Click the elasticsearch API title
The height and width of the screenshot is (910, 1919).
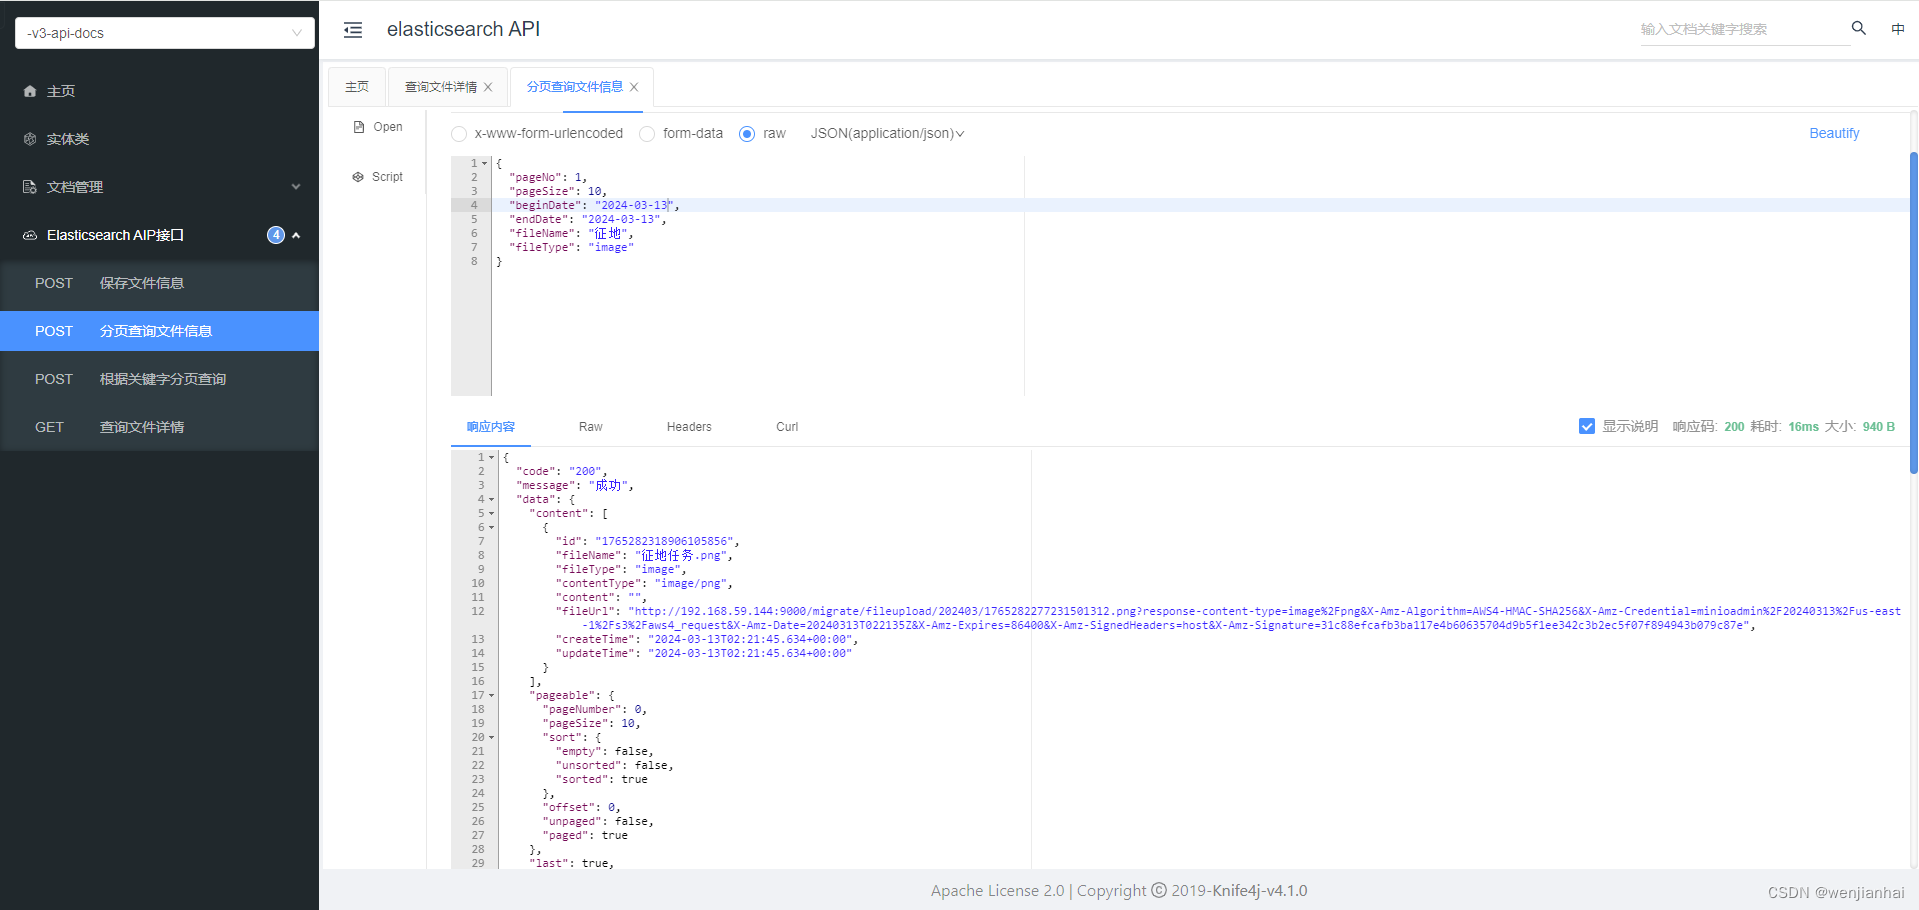click(x=463, y=29)
